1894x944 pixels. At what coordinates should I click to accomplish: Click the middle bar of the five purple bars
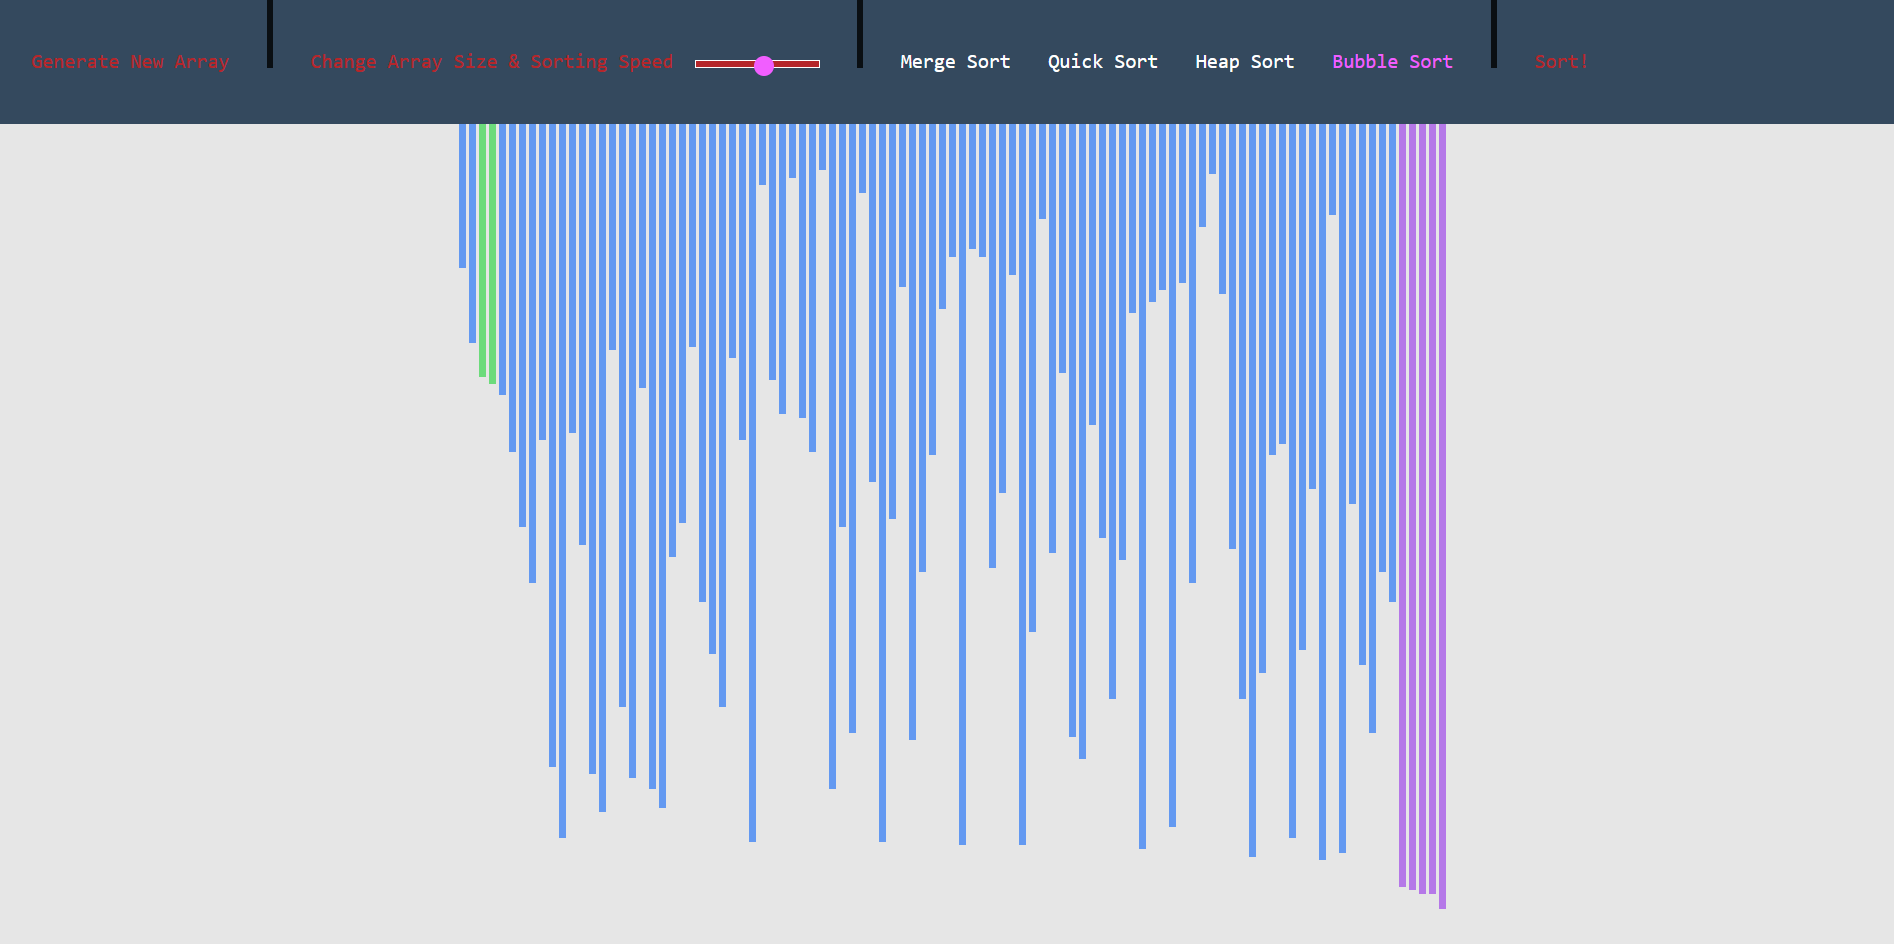pyautogui.click(x=1422, y=500)
